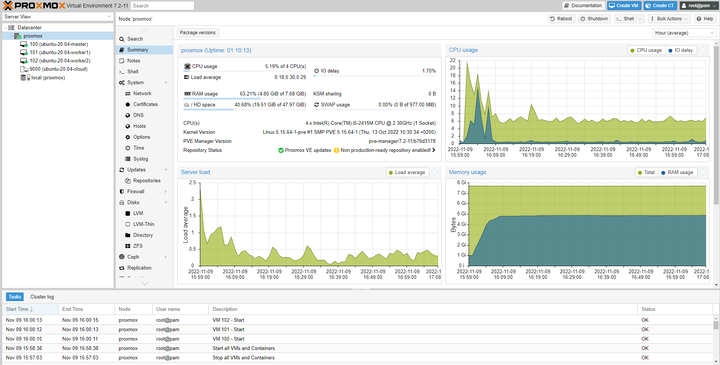Screen dimensions: 720x365
Task: Open the Hour (average) timeframe dropdown
Action: point(684,33)
